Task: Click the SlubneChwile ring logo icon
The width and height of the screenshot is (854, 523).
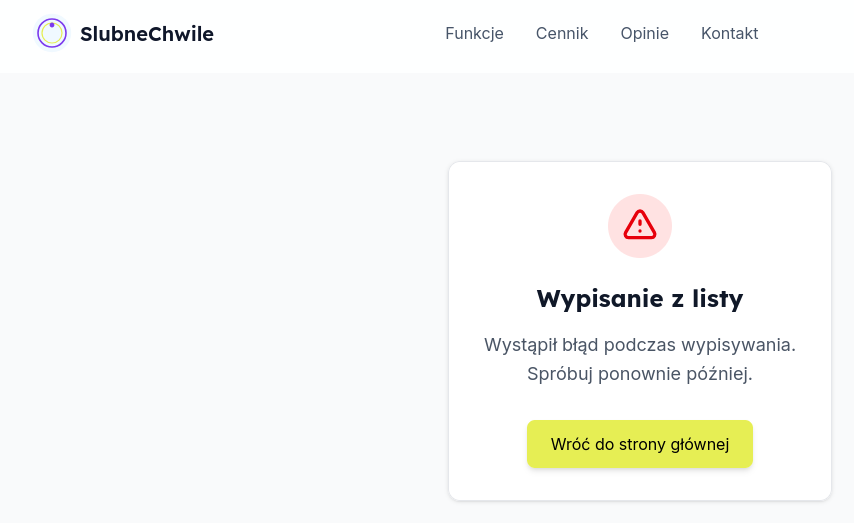Action: click(52, 33)
